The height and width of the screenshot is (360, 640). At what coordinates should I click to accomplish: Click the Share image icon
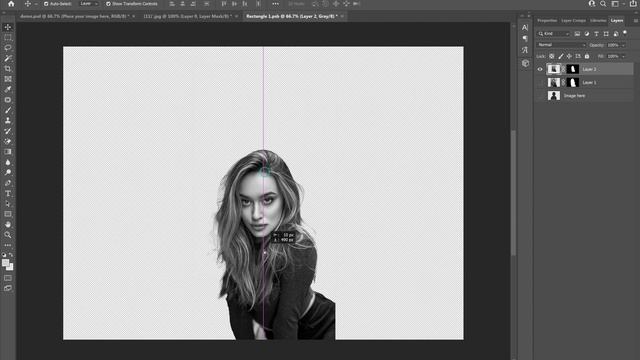click(x=633, y=4)
